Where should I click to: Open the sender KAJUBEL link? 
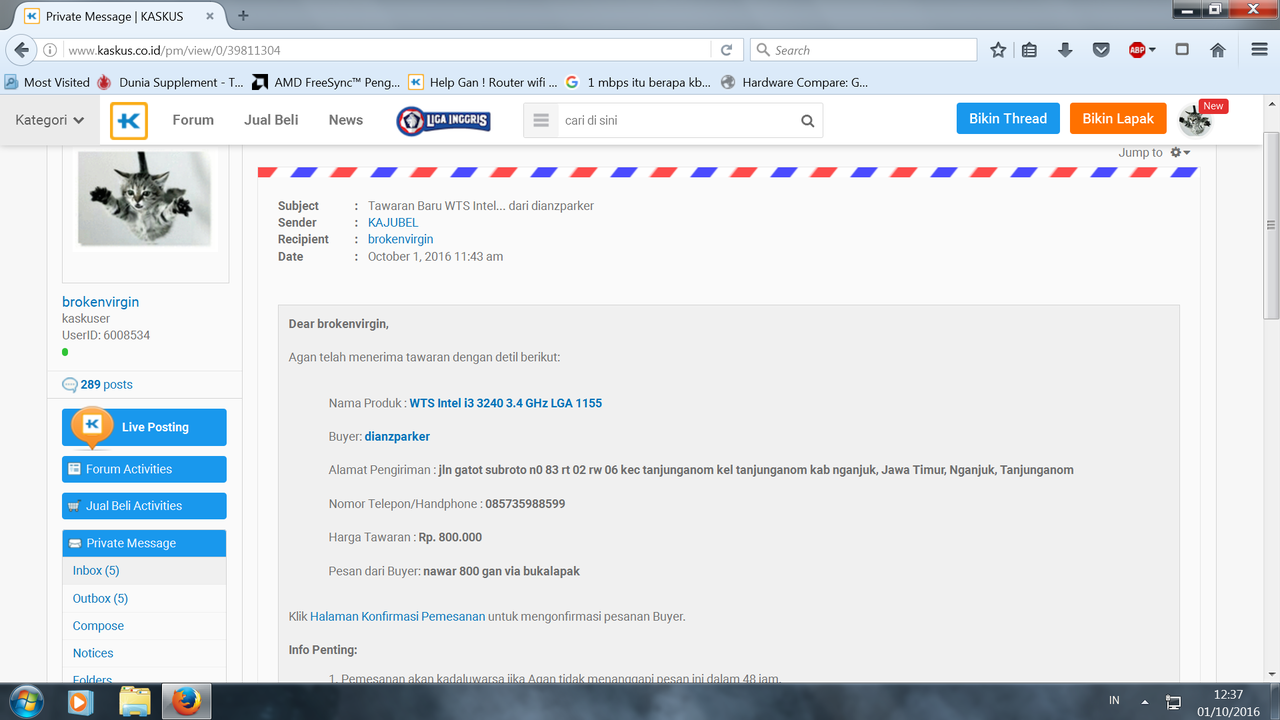(x=393, y=223)
